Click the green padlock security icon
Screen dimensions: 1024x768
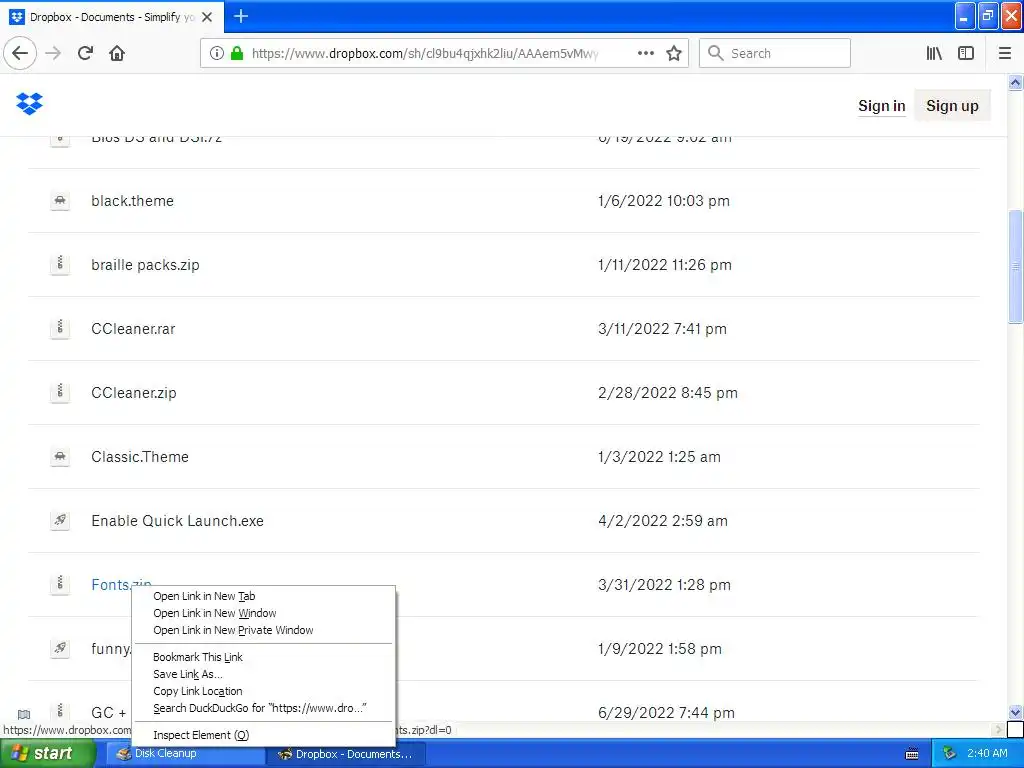pyautogui.click(x=237, y=53)
